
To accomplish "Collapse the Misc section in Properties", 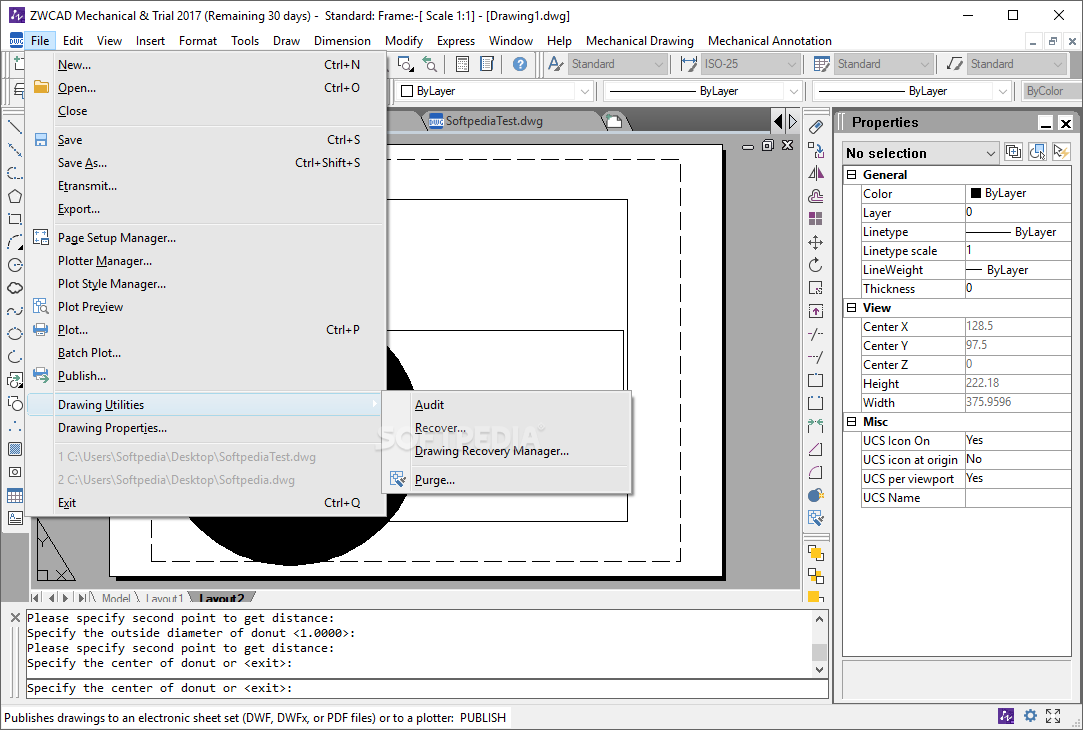I will click(x=852, y=422).
